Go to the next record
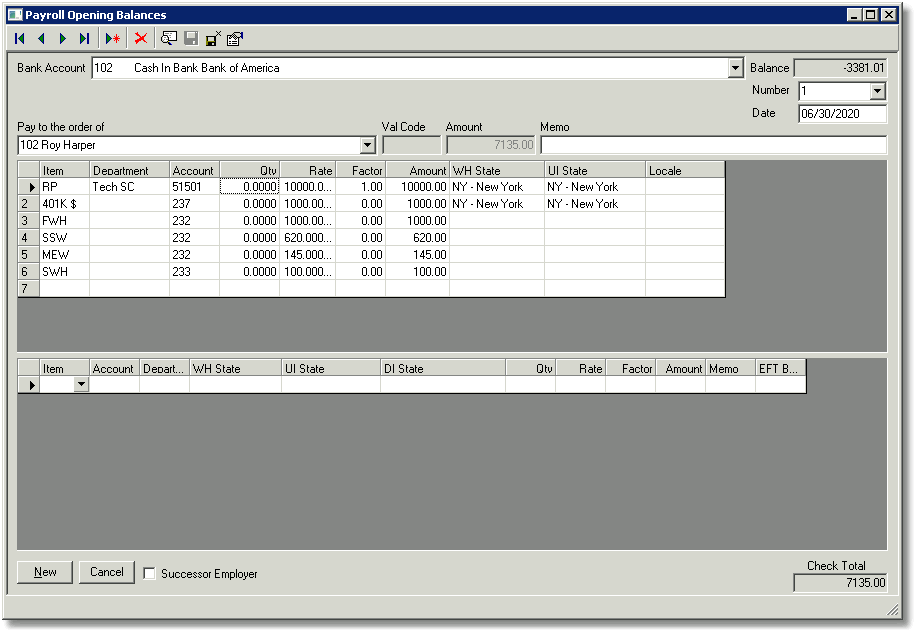The width and height of the screenshot is (917, 634). [63, 39]
